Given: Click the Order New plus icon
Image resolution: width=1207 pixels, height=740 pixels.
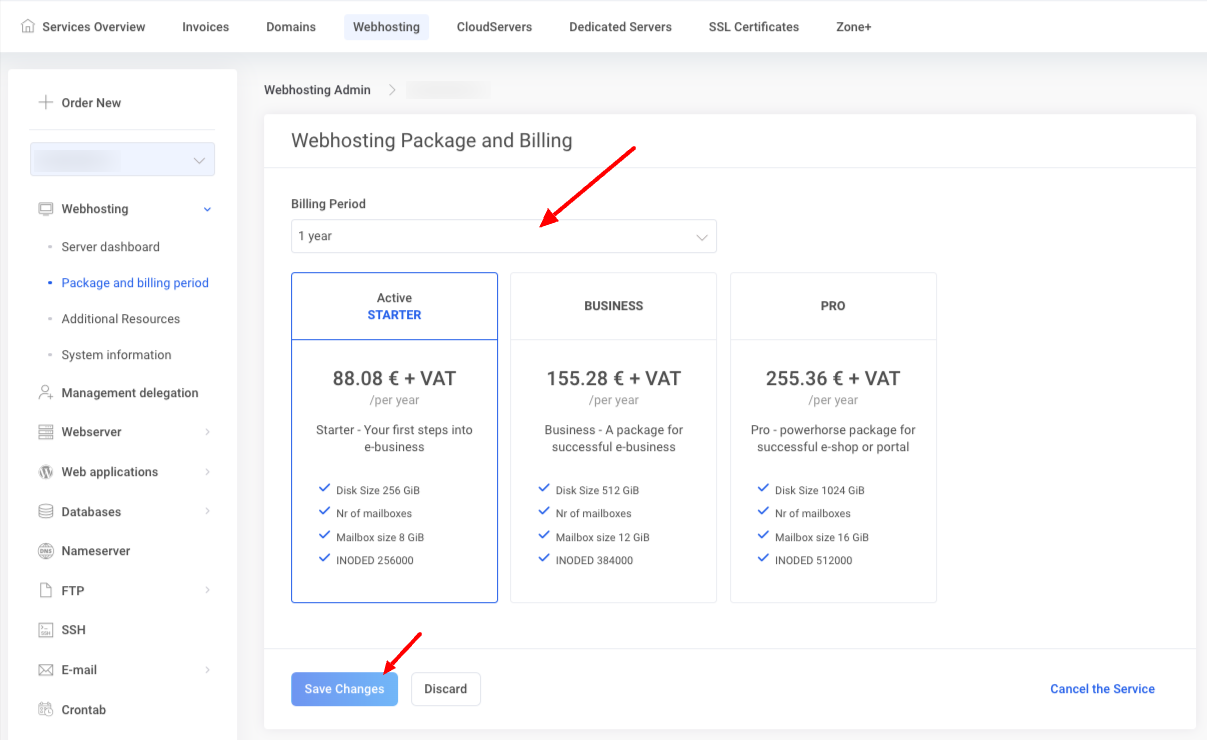Looking at the screenshot, I should [x=45, y=102].
